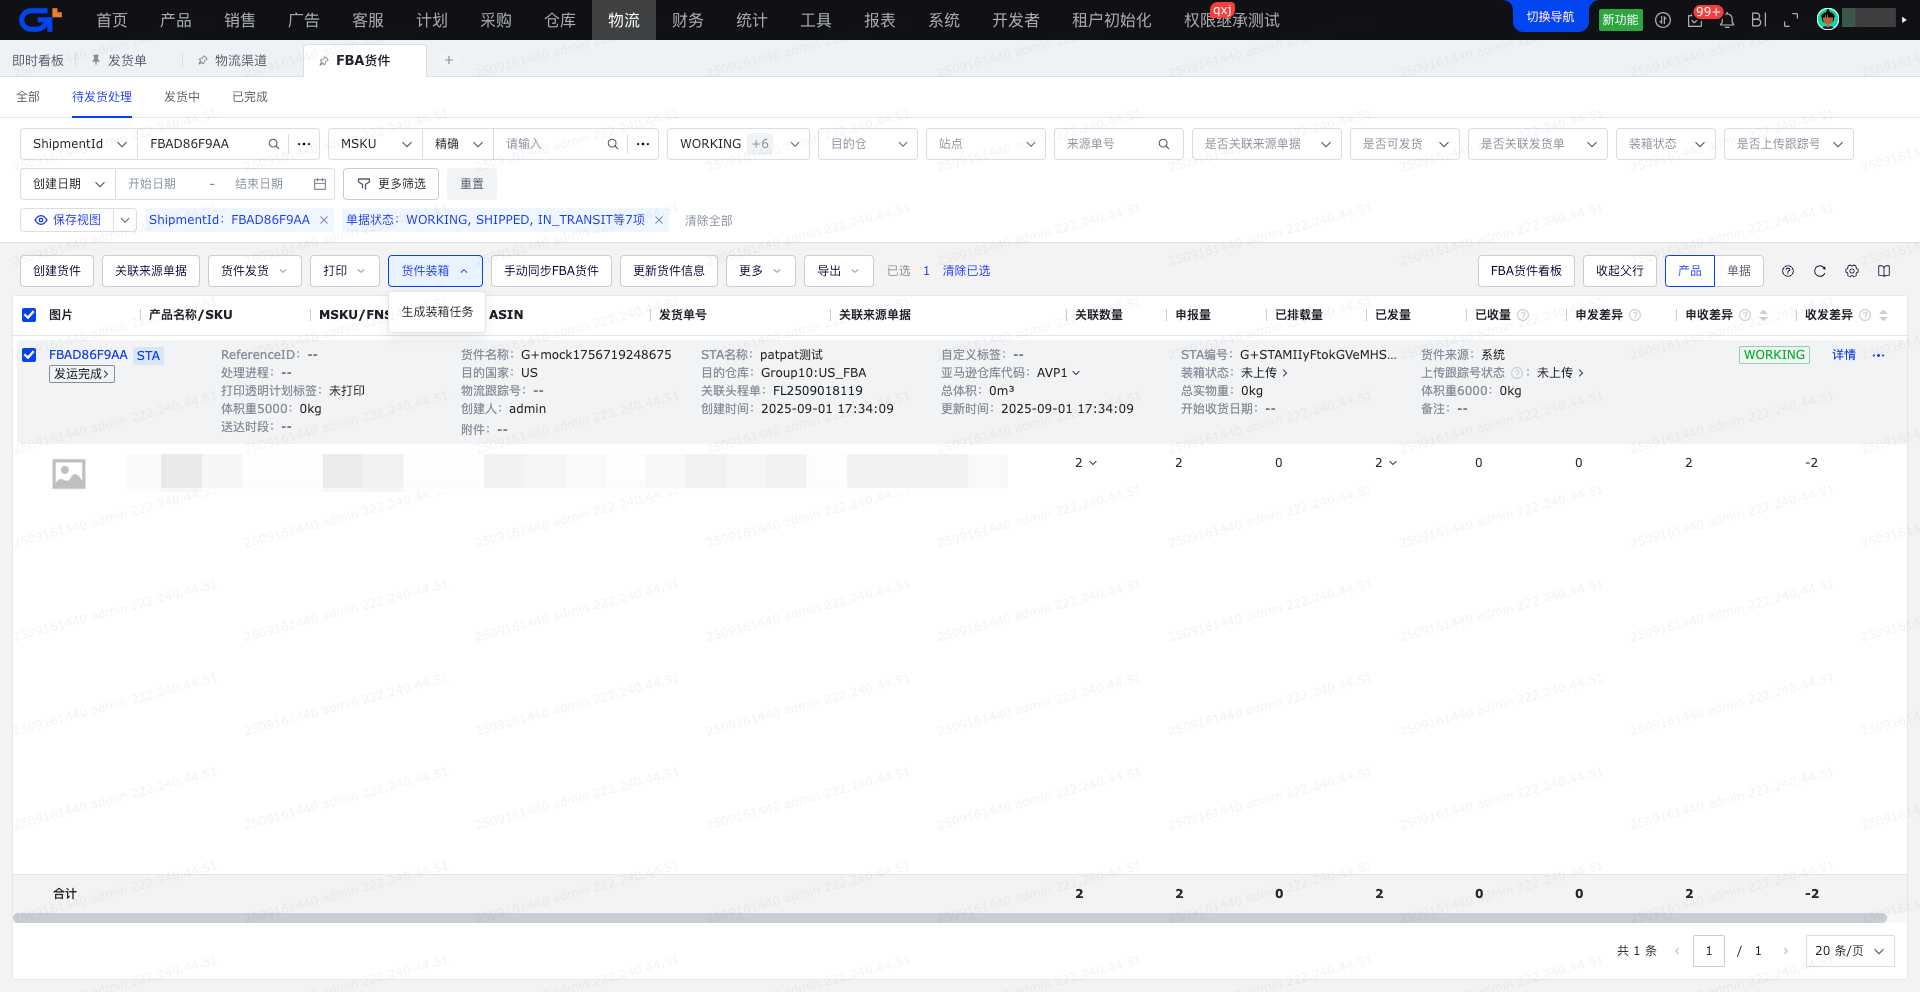Open the 目的仓 dropdown

(868, 144)
